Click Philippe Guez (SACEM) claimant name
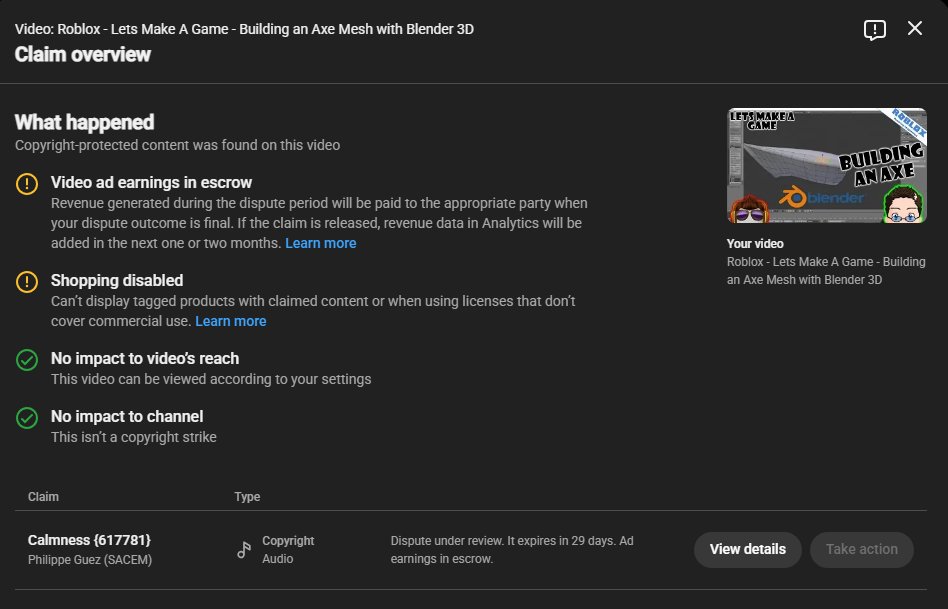Viewport: 948px width, 609px height. (x=90, y=560)
